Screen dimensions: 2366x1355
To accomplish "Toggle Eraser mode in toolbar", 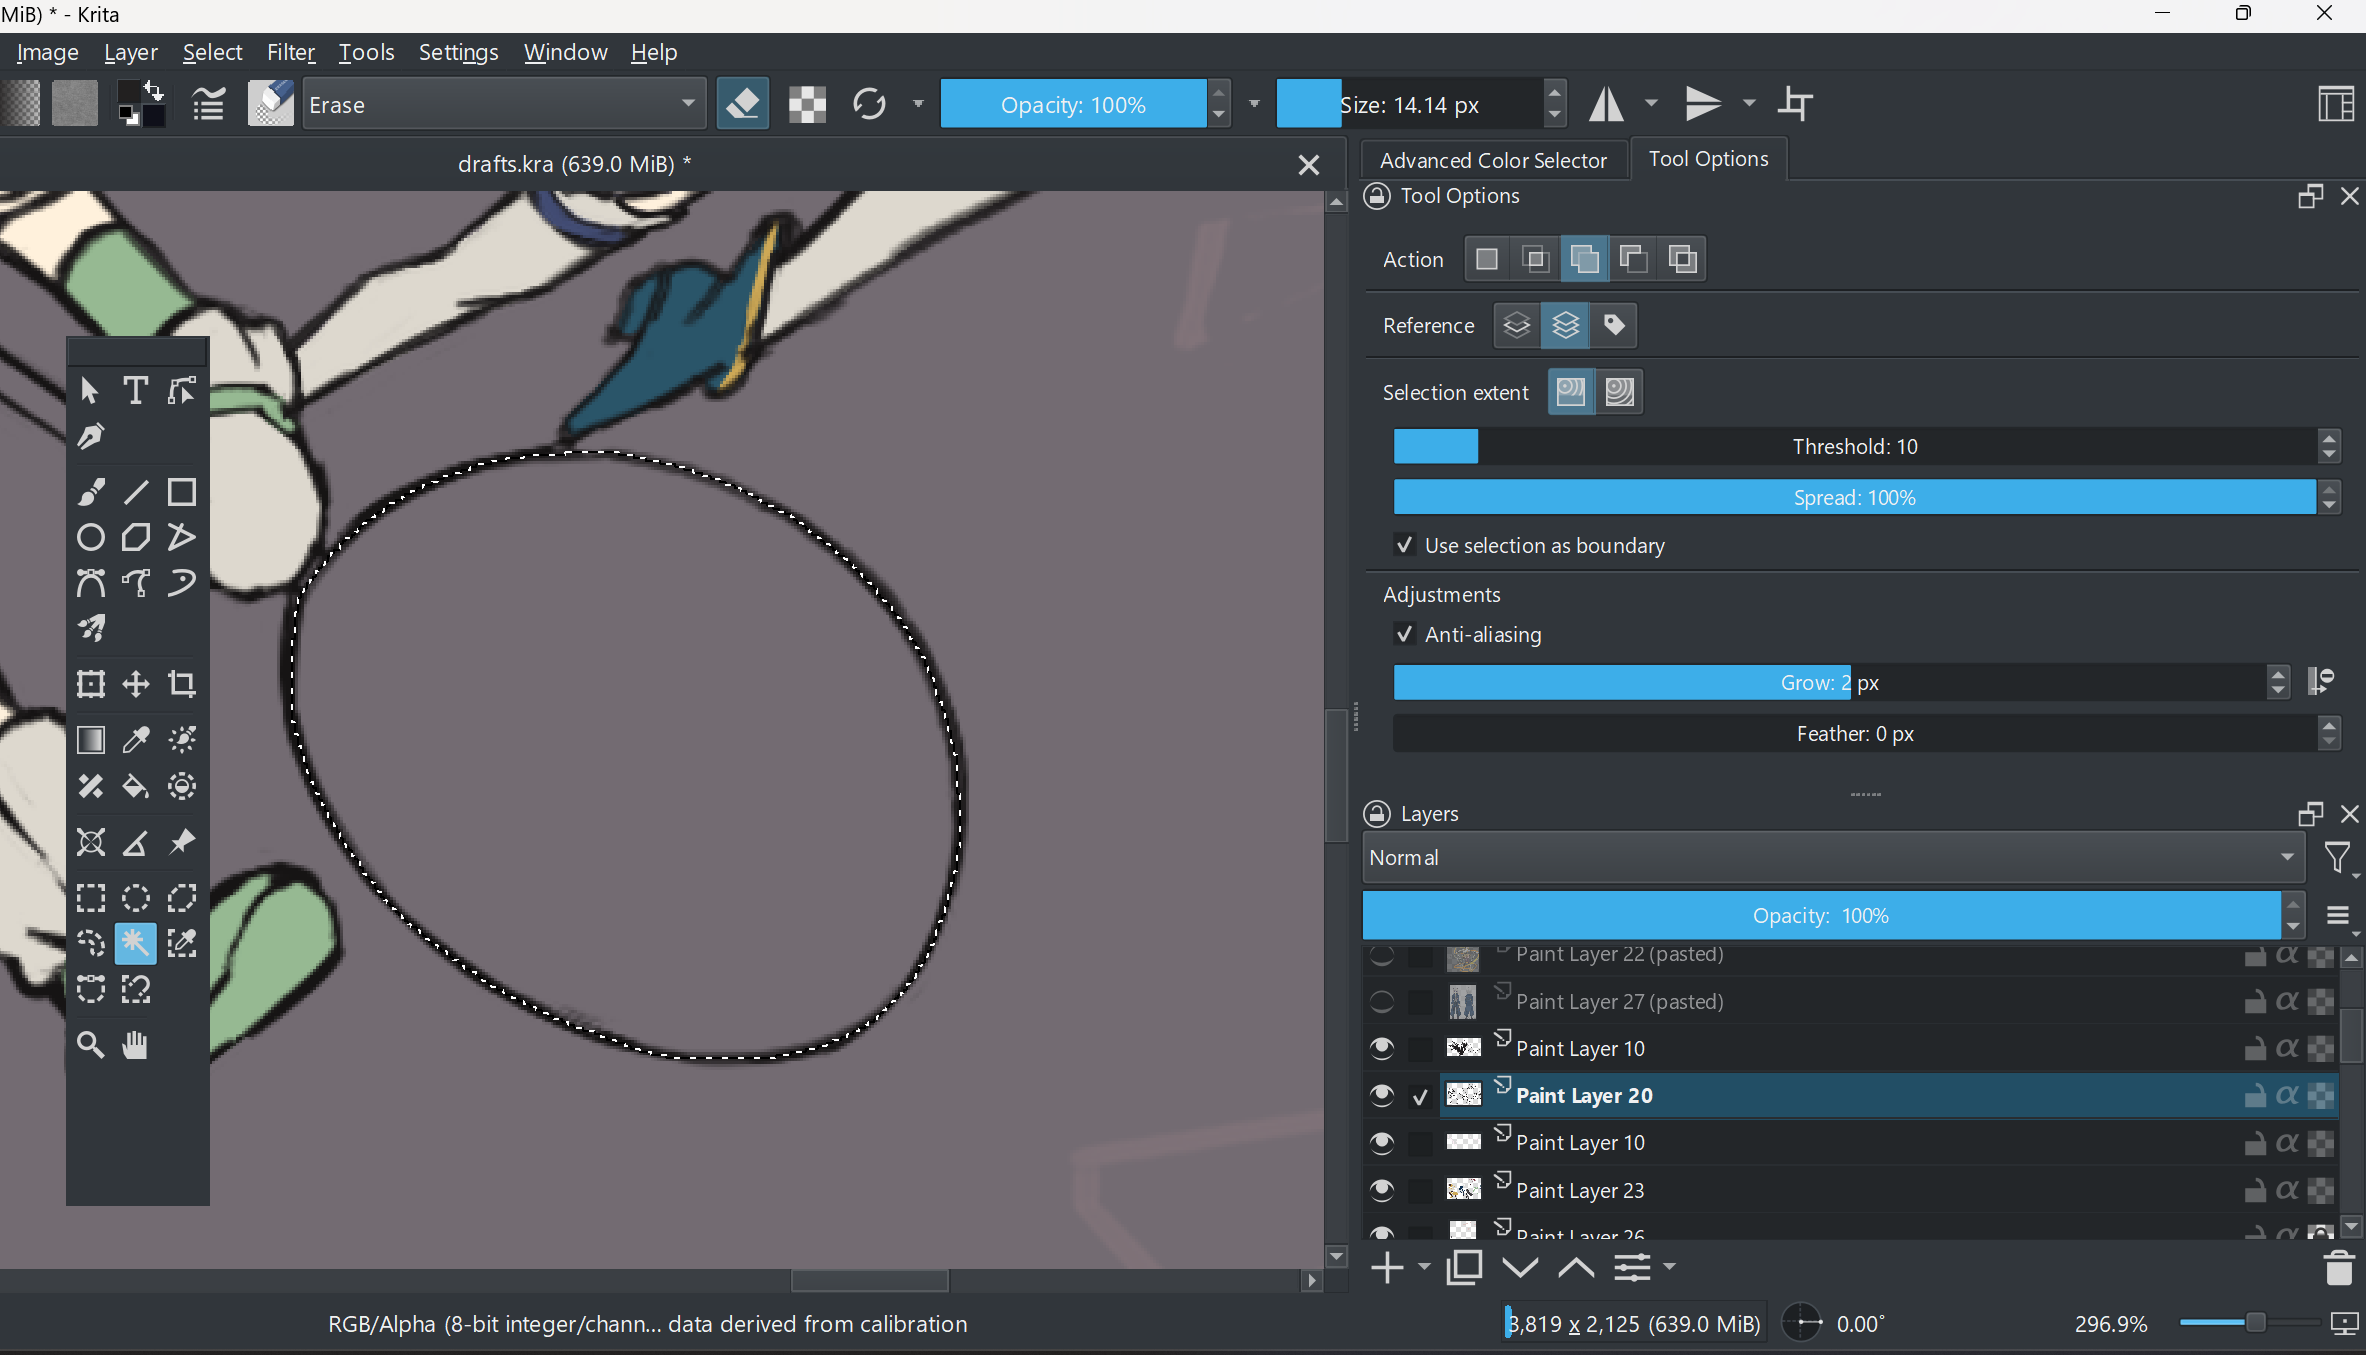I will point(742,104).
